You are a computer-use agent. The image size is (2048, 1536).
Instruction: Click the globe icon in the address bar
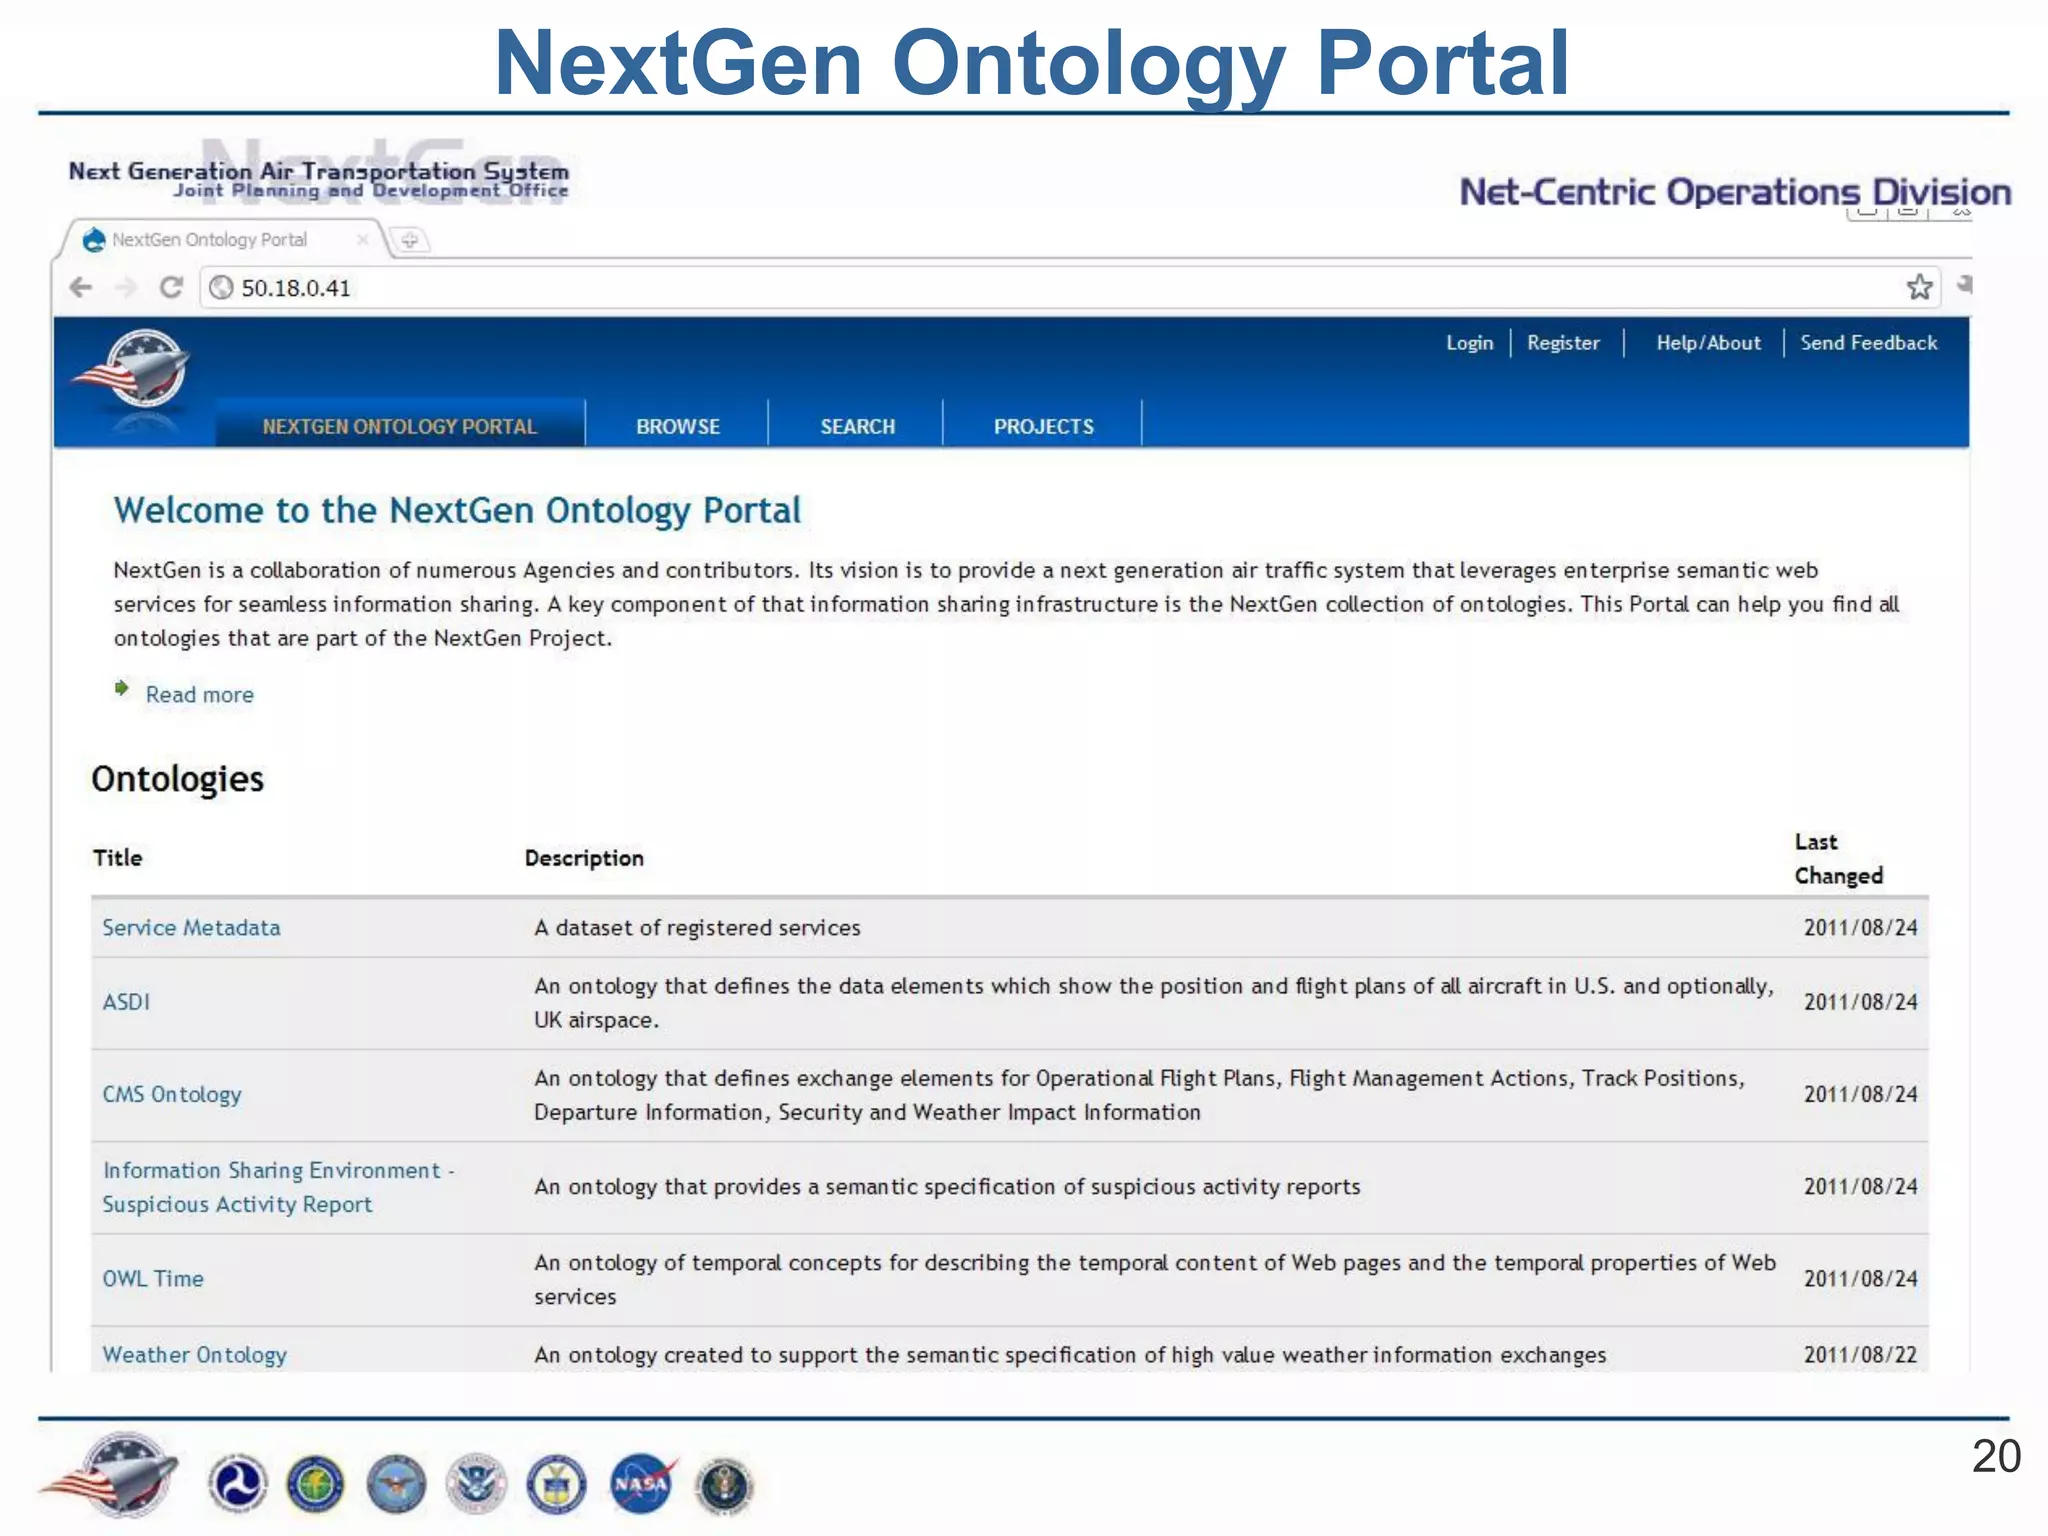221,288
